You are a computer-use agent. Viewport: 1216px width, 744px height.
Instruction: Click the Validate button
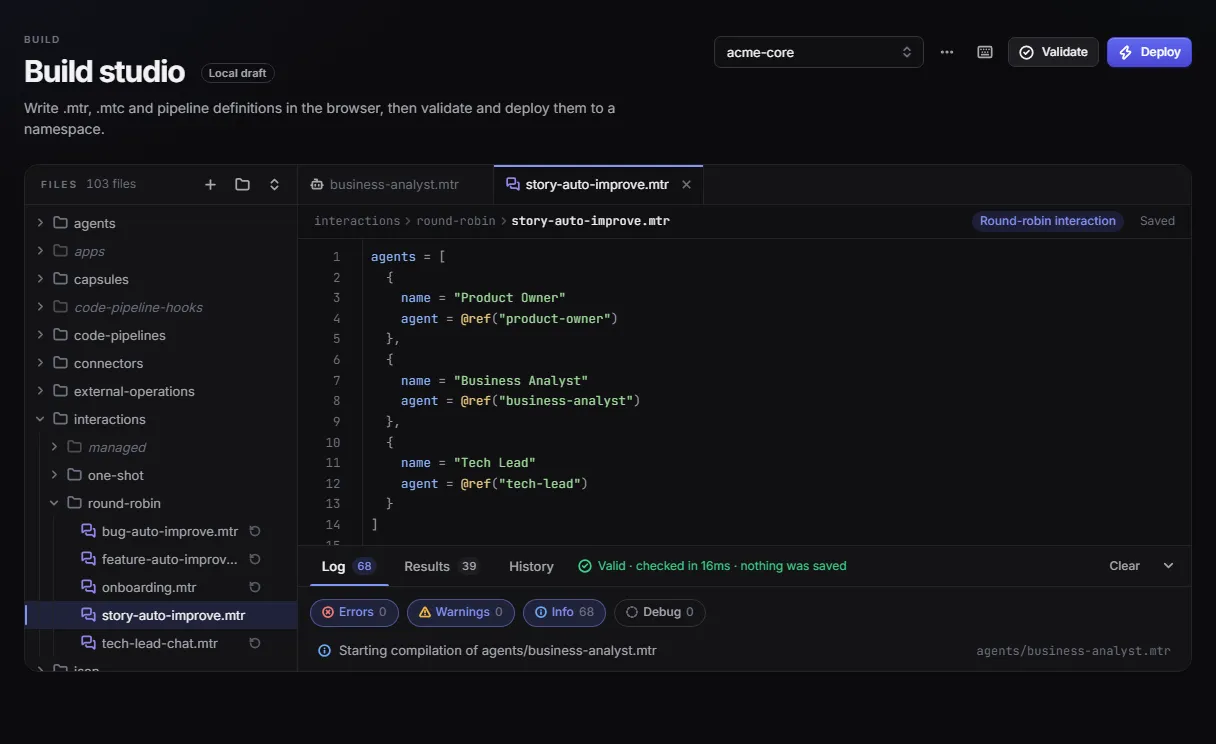1053,52
